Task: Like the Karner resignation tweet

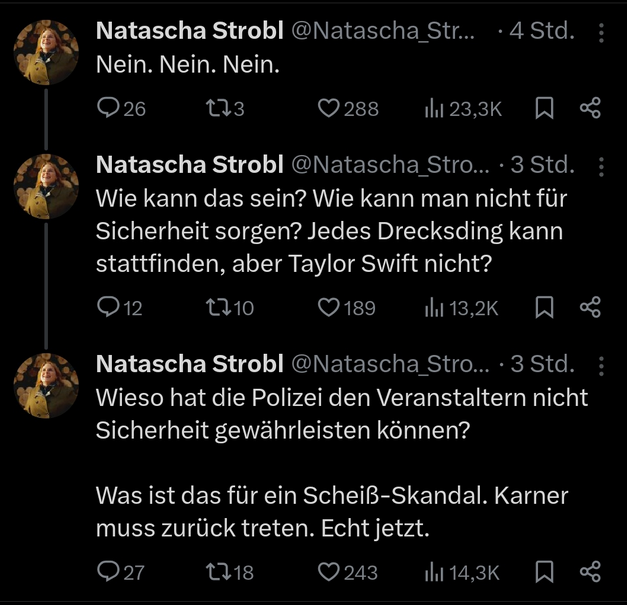Action: (x=329, y=571)
